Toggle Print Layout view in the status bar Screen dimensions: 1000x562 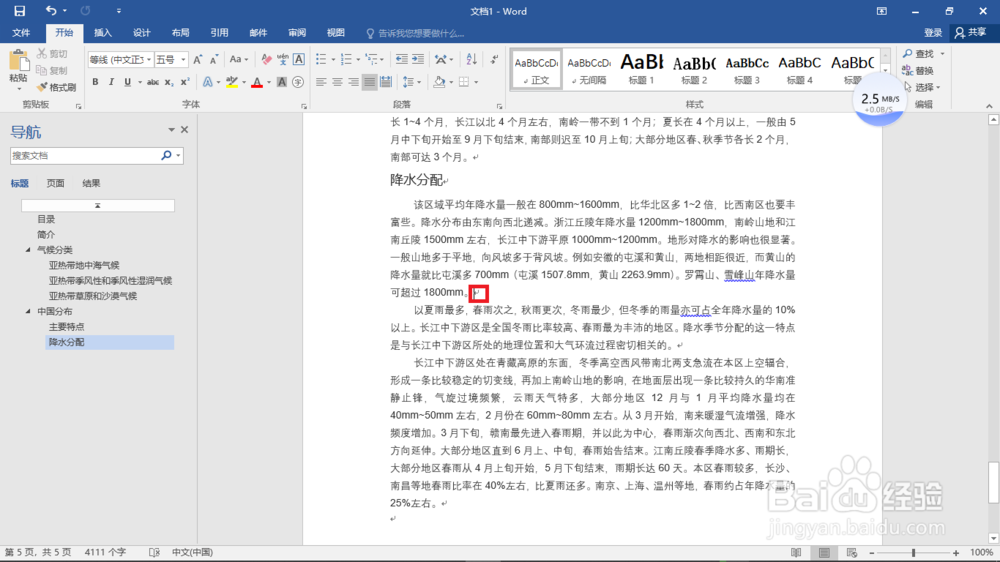pyautogui.click(x=824, y=552)
